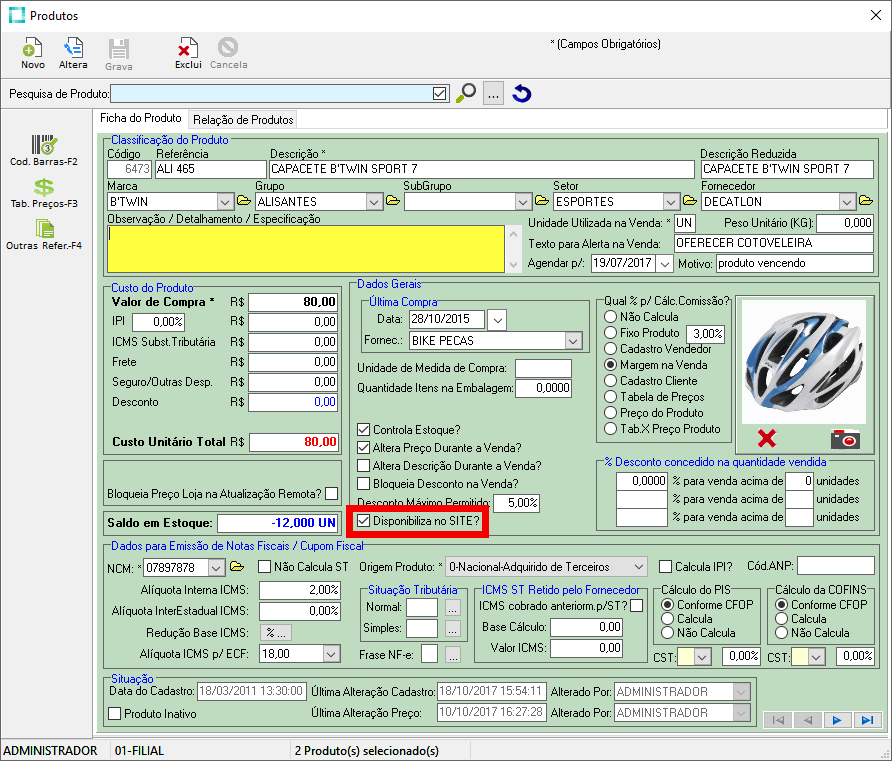
Task: Click the Novo toolbar icon
Action: (32, 48)
